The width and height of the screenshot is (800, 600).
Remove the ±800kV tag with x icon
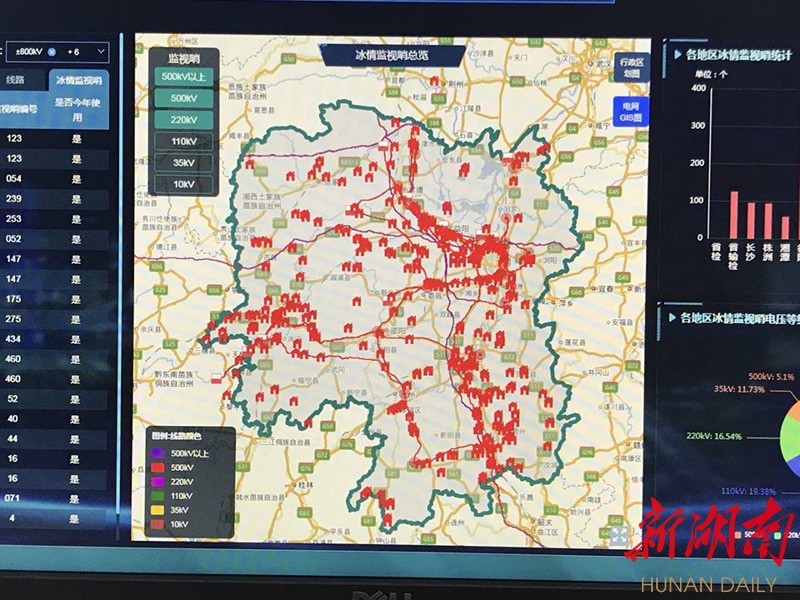[x=51, y=51]
